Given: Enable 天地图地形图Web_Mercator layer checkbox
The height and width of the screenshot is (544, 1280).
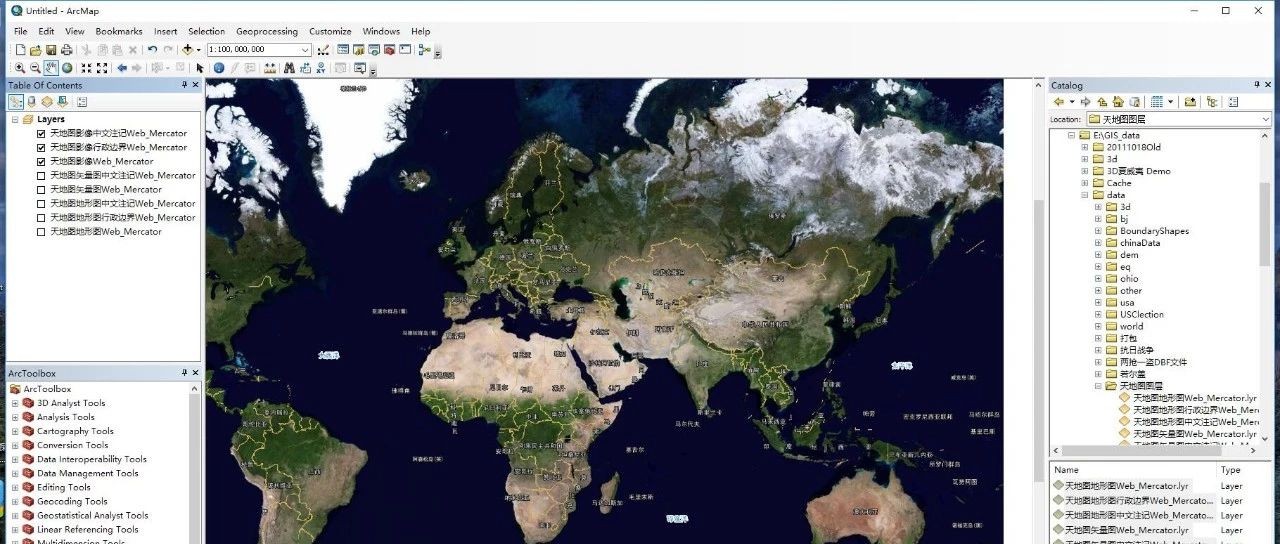Looking at the screenshot, I should click(x=41, y=231).
